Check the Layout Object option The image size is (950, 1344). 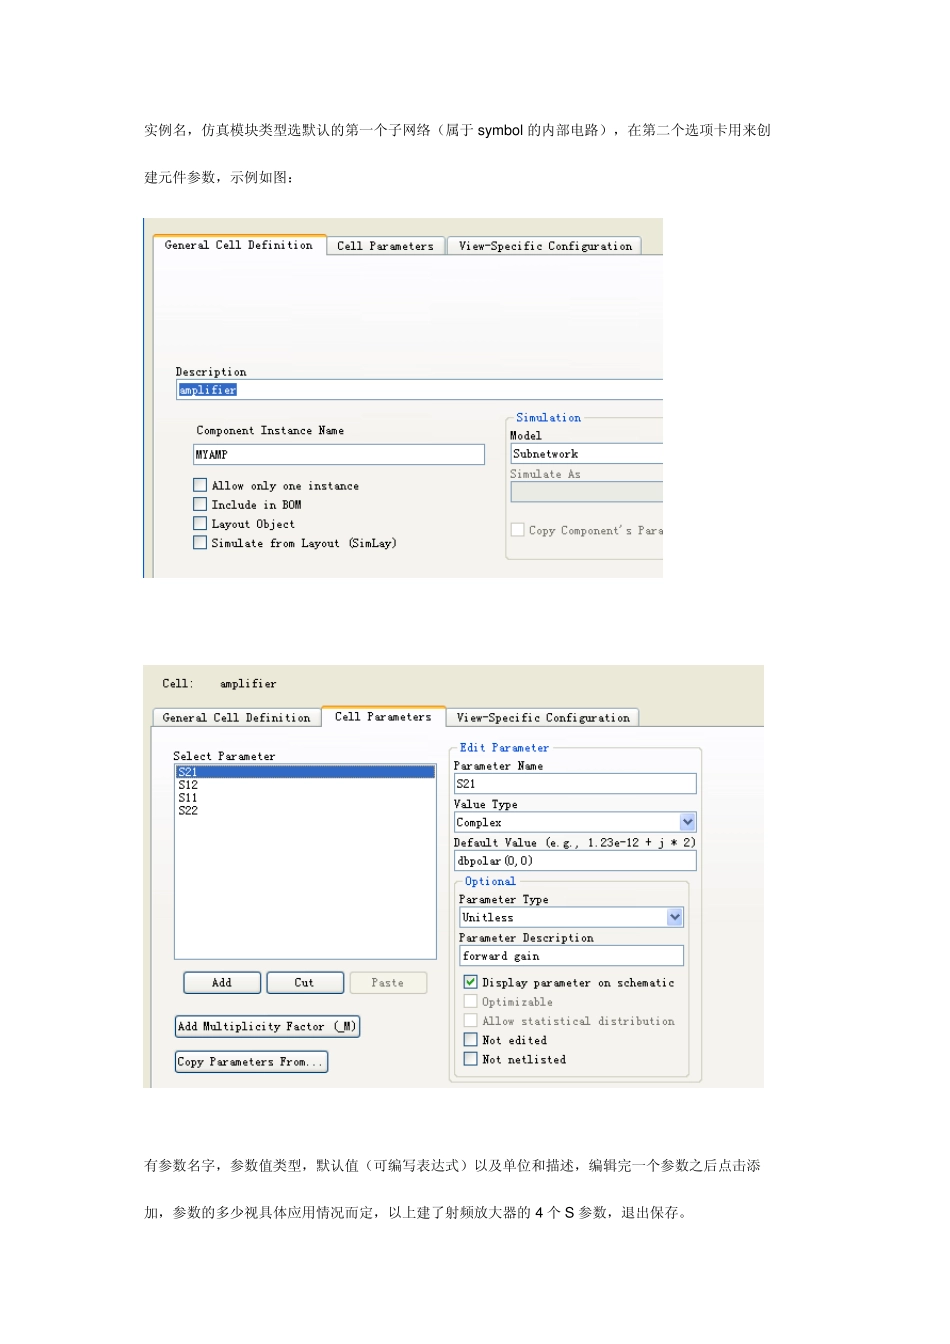(200, 523)
